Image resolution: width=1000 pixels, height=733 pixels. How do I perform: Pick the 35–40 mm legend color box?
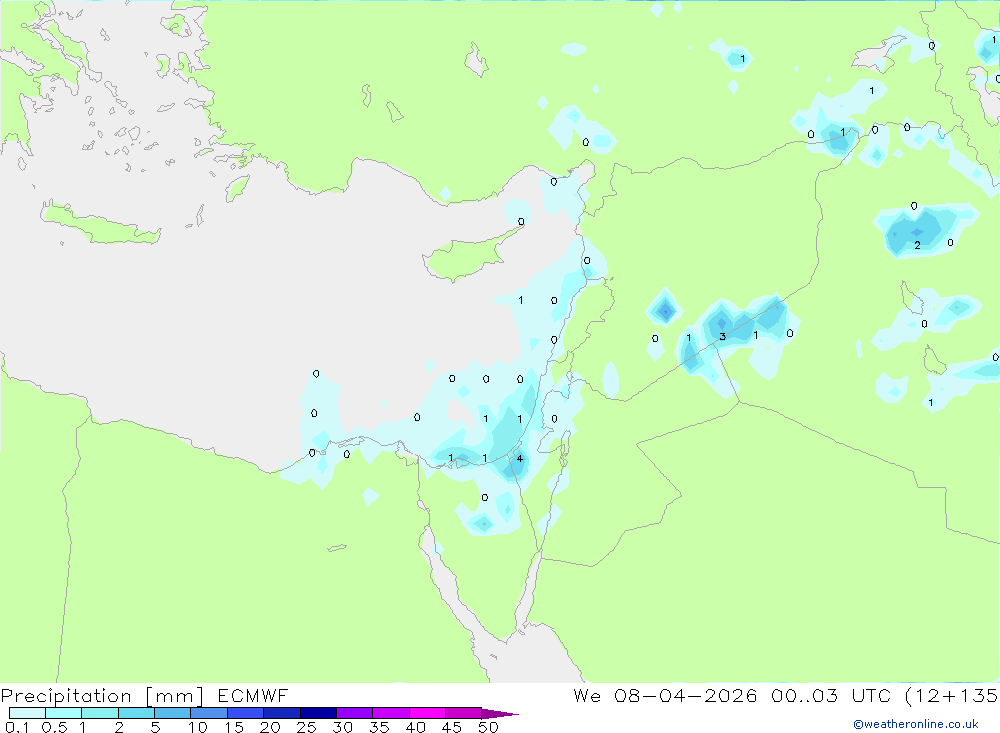coord(390,713)
